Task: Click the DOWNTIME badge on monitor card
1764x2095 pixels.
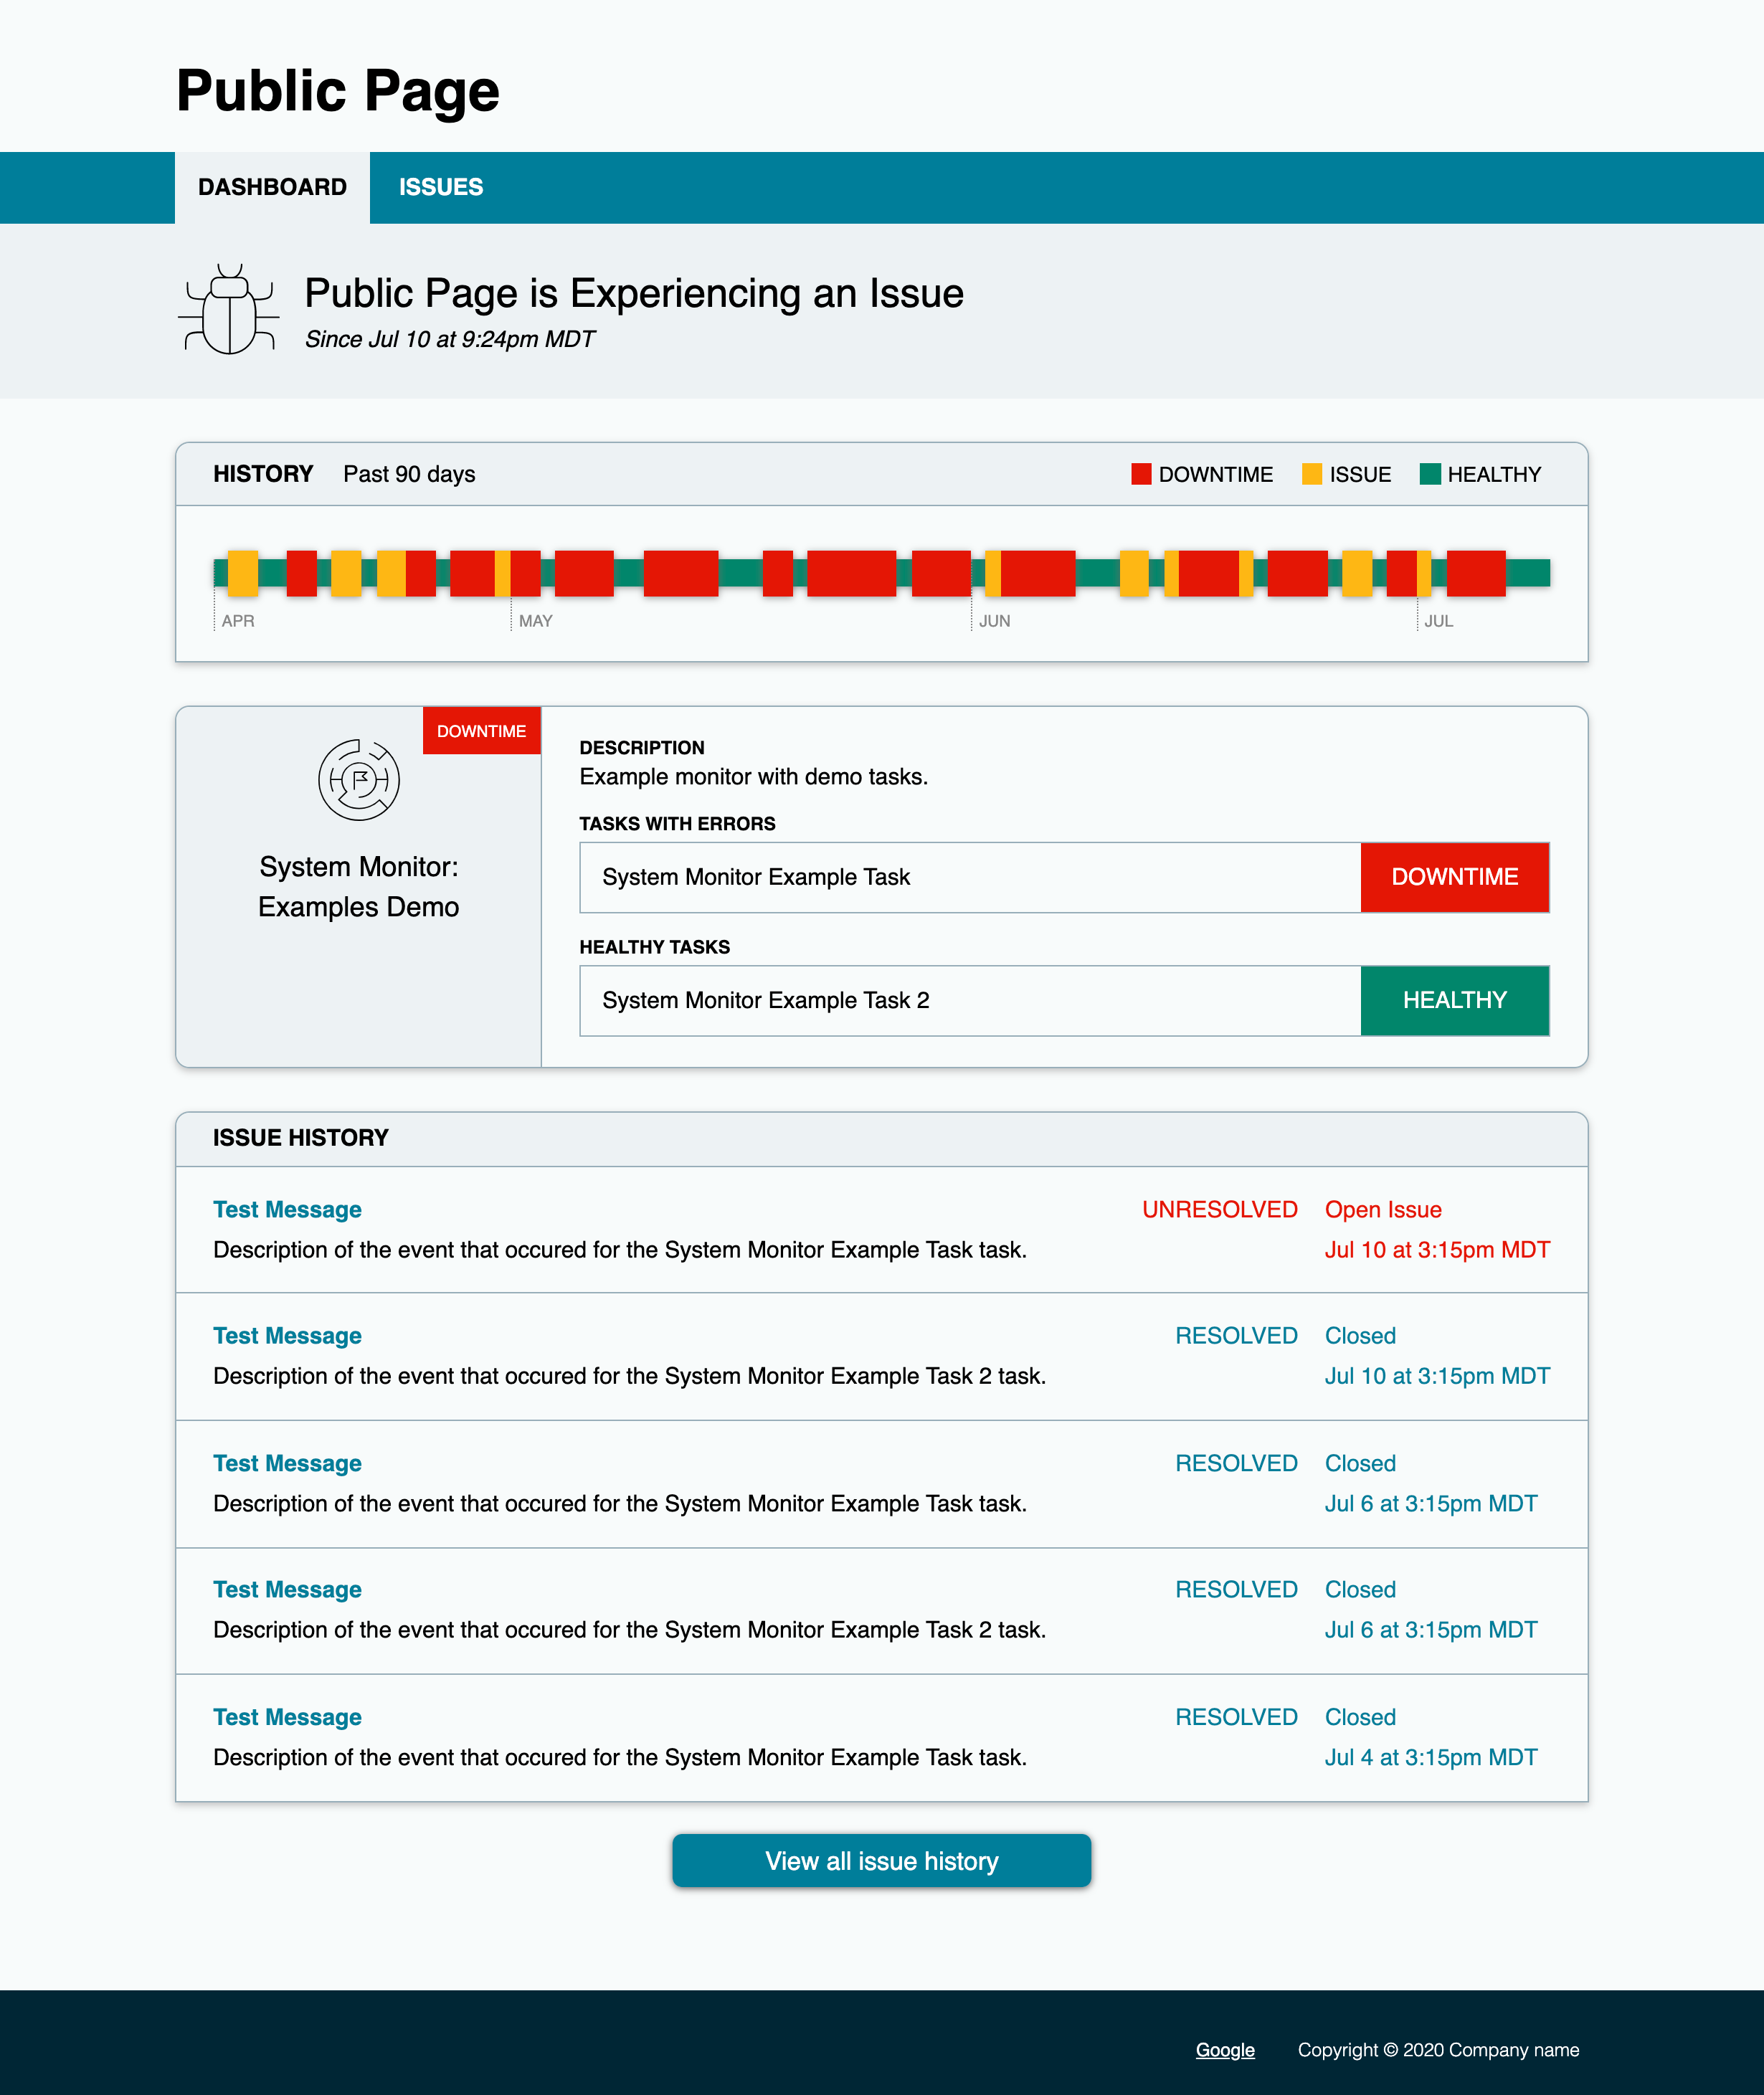Action: pyautogui.click(x=481, y=731)
